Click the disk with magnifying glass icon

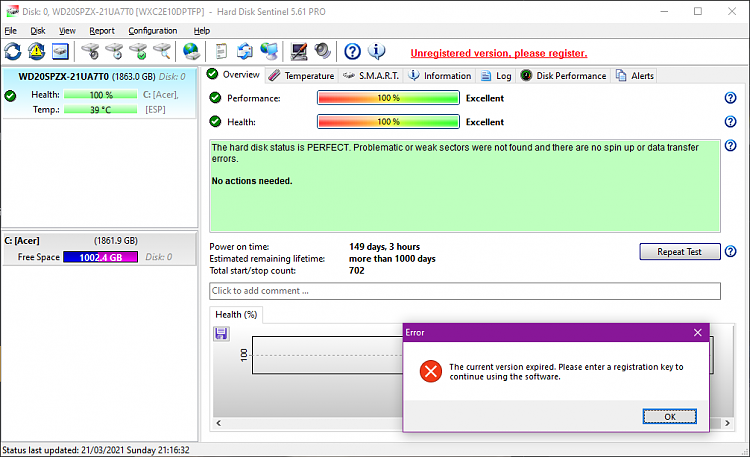(162, 51)
